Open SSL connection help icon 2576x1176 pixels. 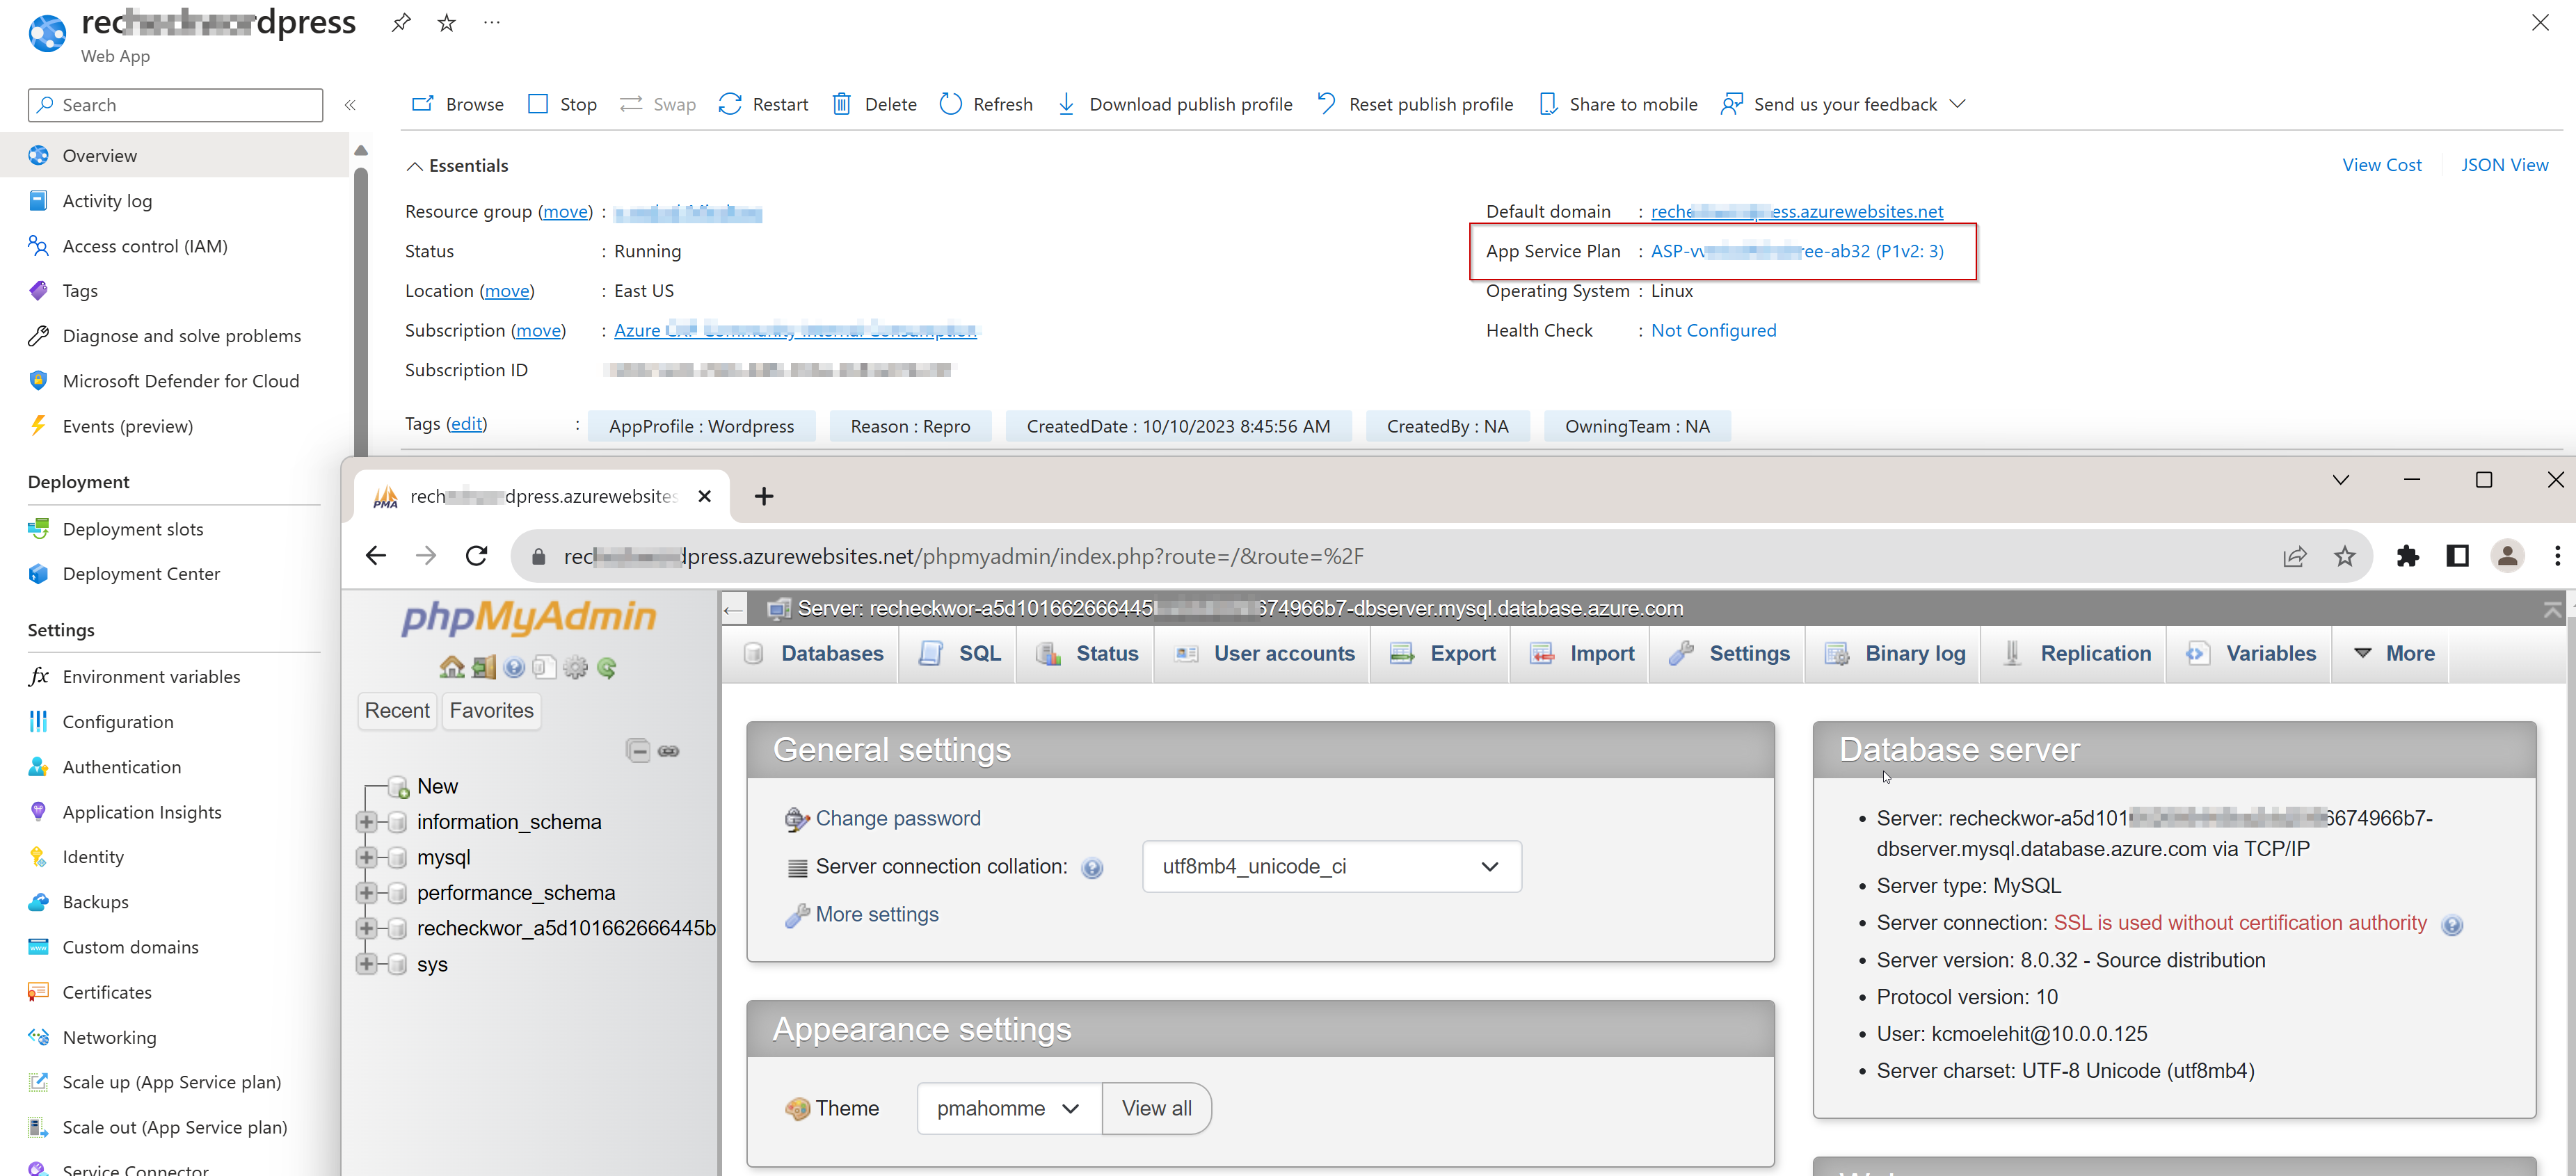[2452, 925]
